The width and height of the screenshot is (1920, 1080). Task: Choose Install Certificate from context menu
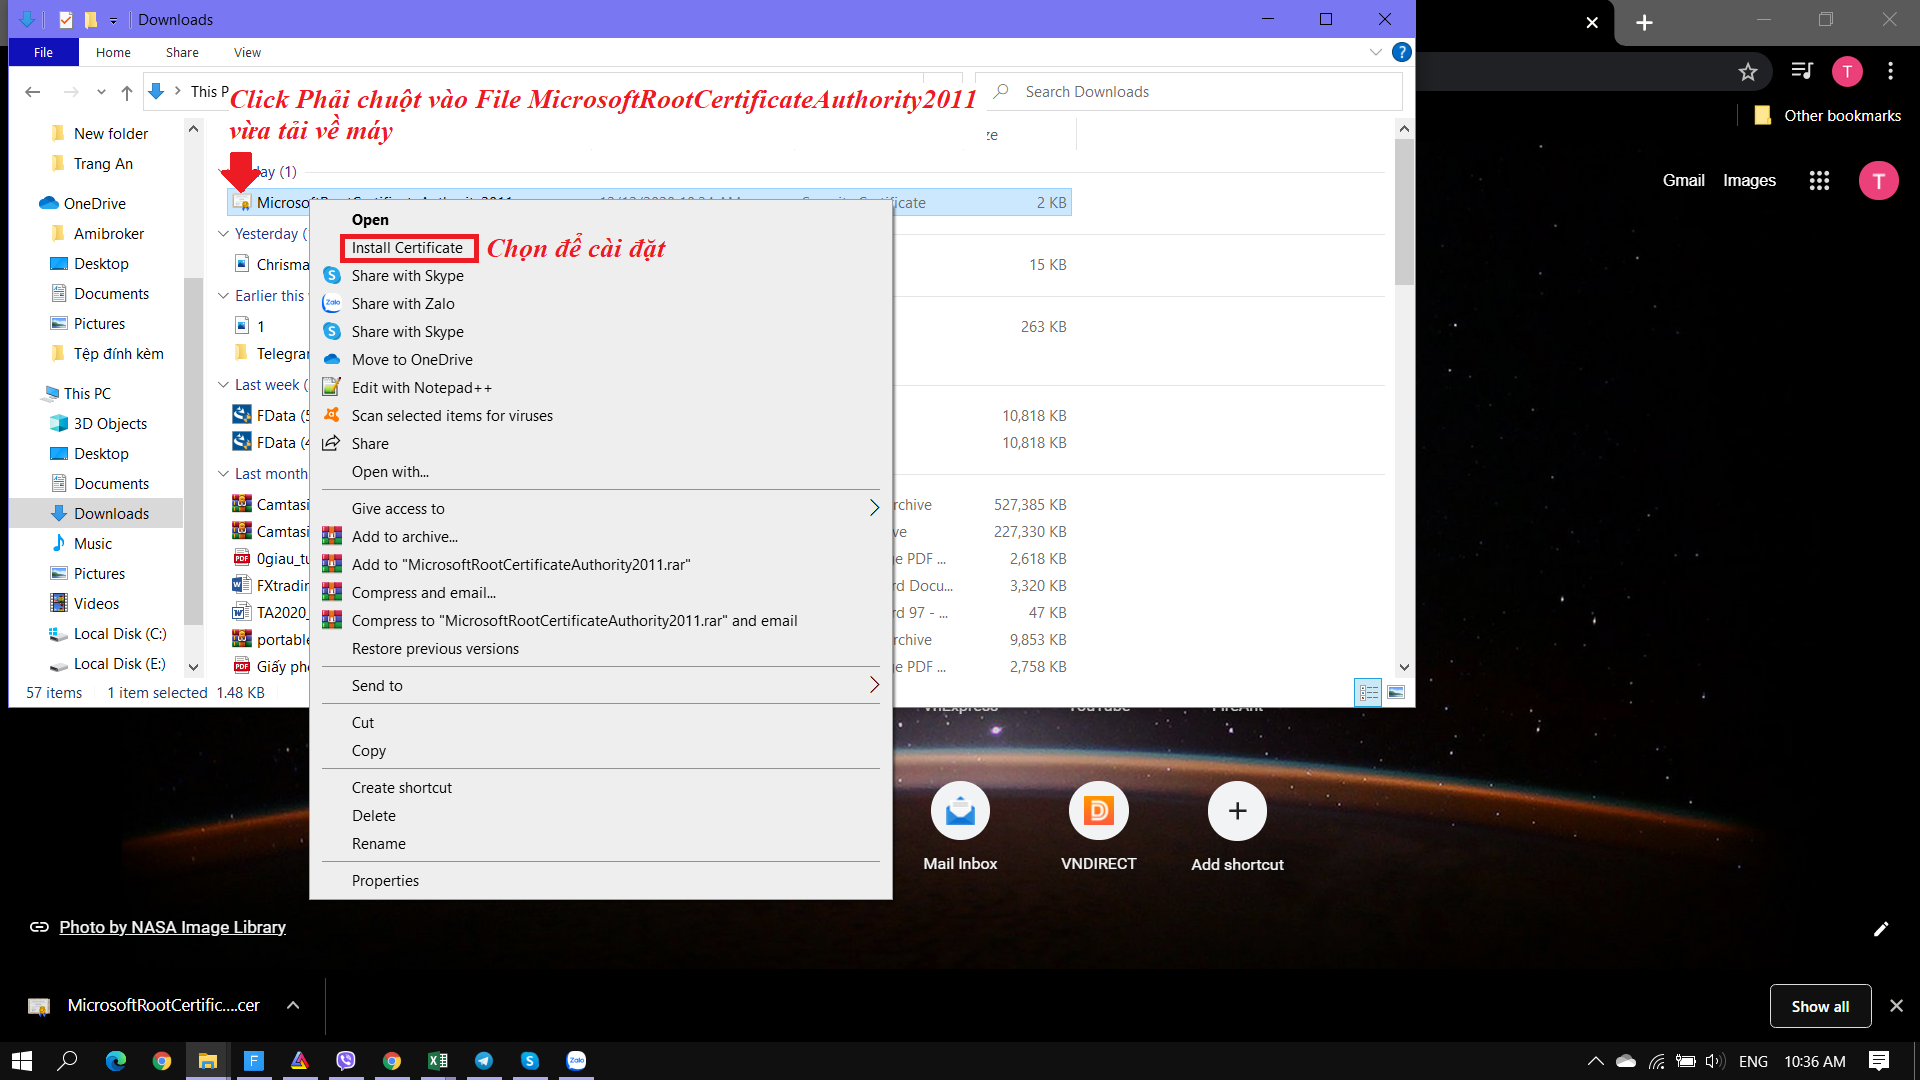(x=407, y=248)
